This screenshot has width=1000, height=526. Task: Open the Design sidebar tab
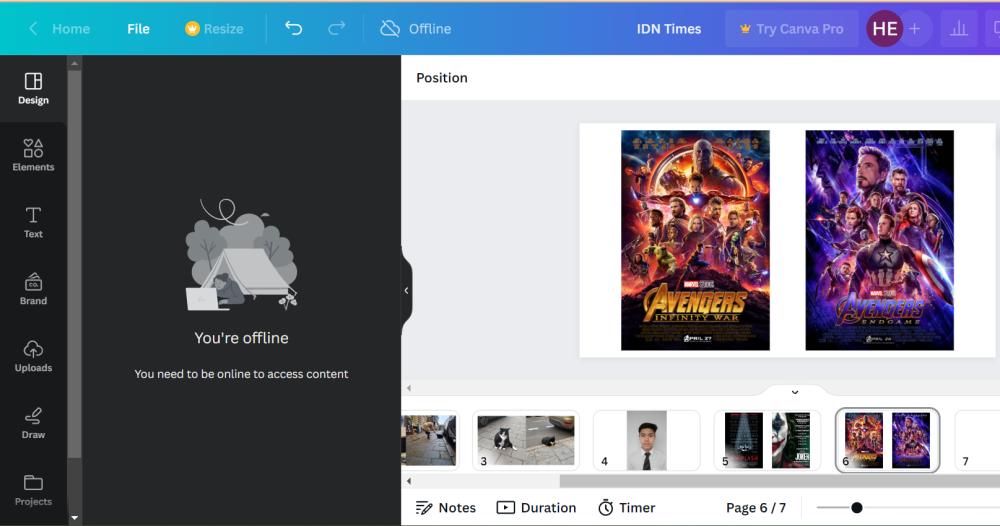click(x=33, y=89)
